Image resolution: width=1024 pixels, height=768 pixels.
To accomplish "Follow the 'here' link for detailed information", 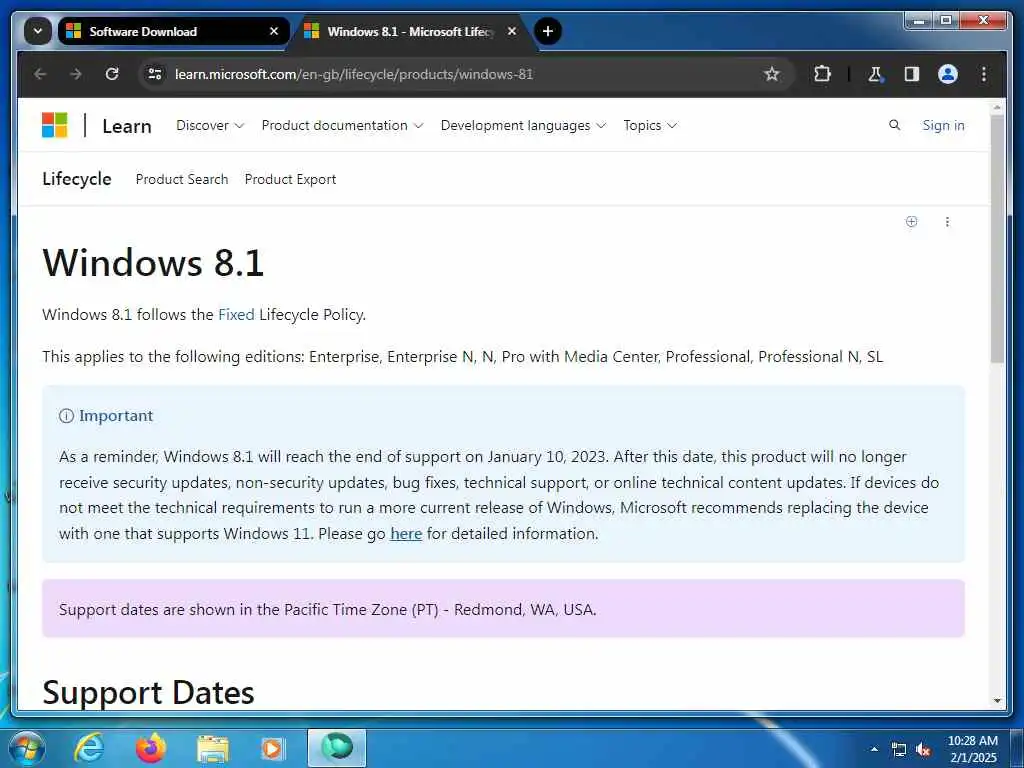I will [x=406, y=534].
